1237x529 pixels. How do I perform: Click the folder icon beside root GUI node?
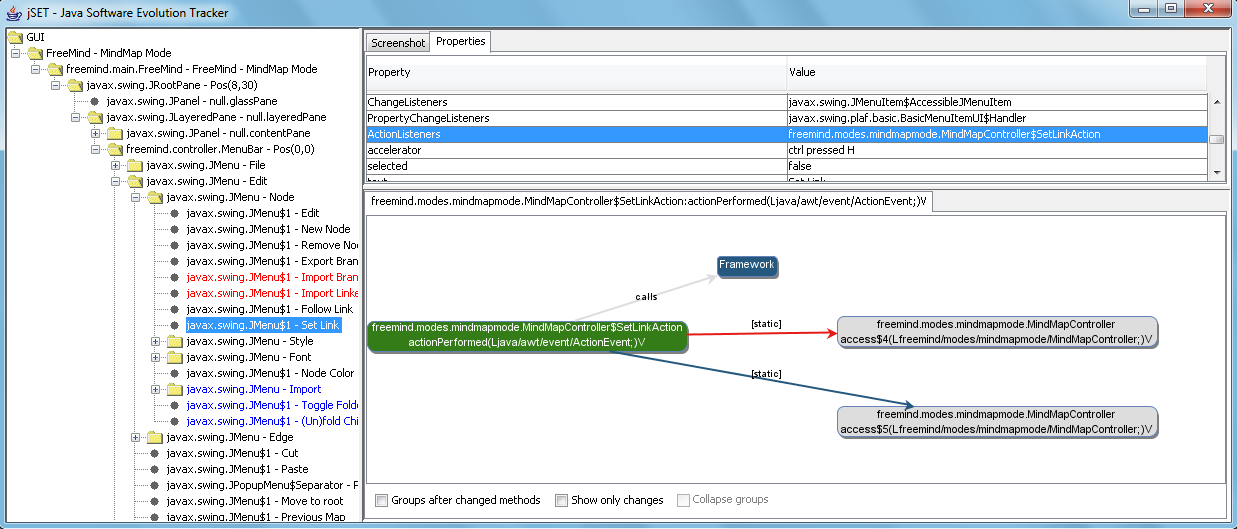pos(15,37)
